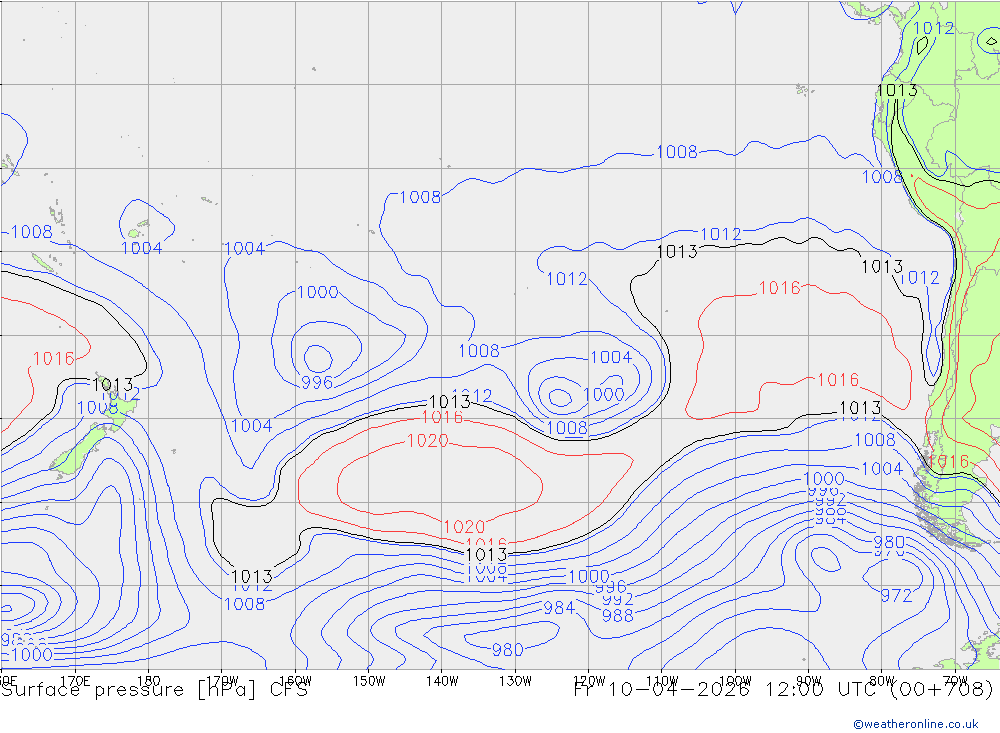Click the "Fr 10-04-2026 12:00 UTC (00+708)" timestamp
The height and width of the screenshot is (733, 1000).
coord(783,690)
